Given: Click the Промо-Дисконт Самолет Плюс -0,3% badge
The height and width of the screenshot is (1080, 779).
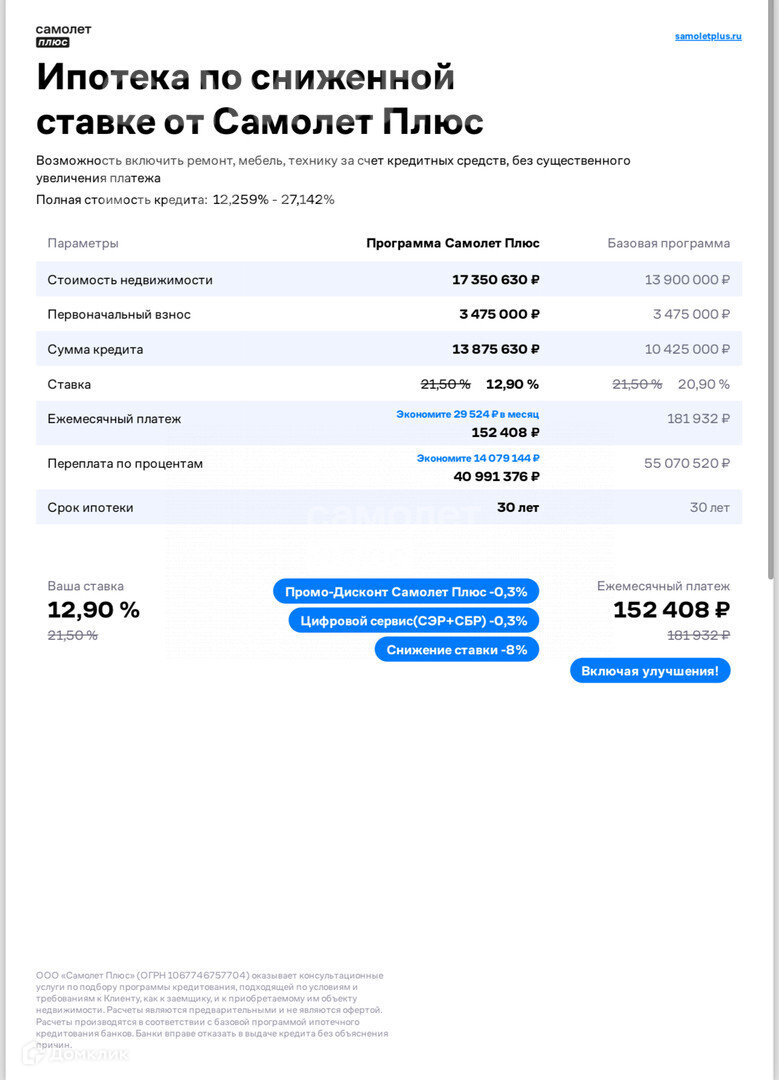Looking at the screenshot, I should point(406,592).
